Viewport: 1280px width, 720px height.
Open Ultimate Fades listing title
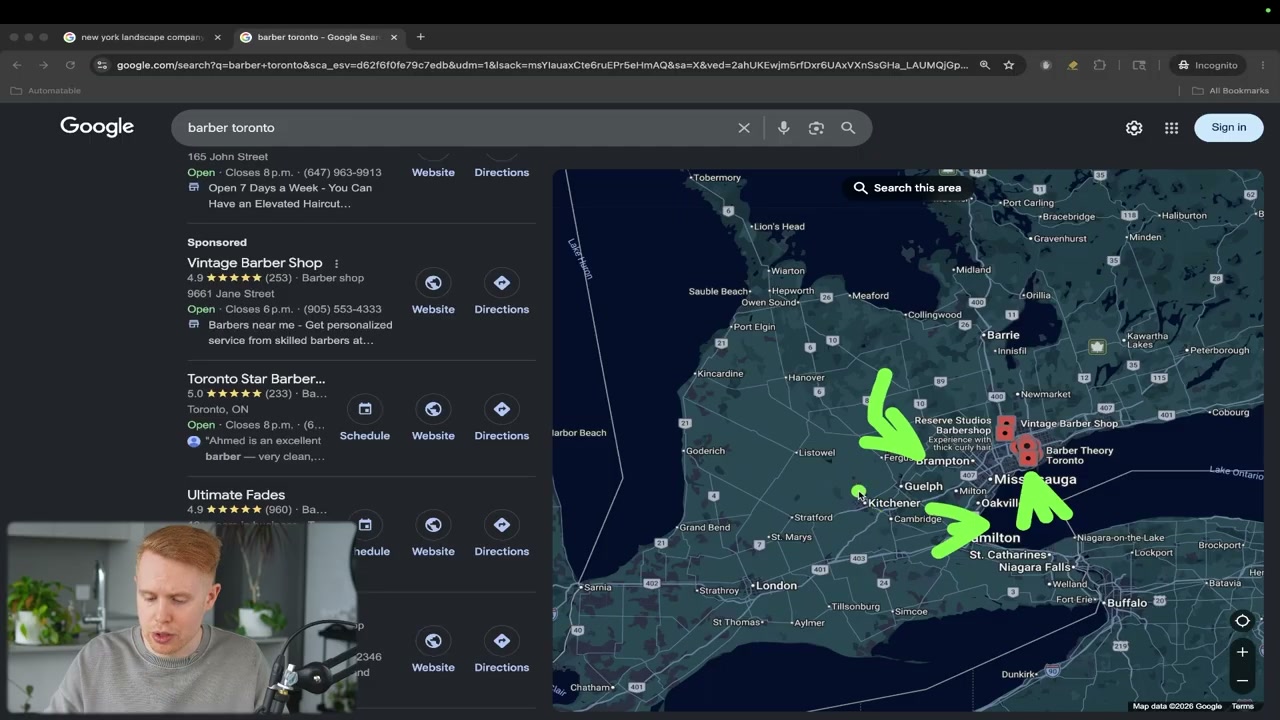236,495
